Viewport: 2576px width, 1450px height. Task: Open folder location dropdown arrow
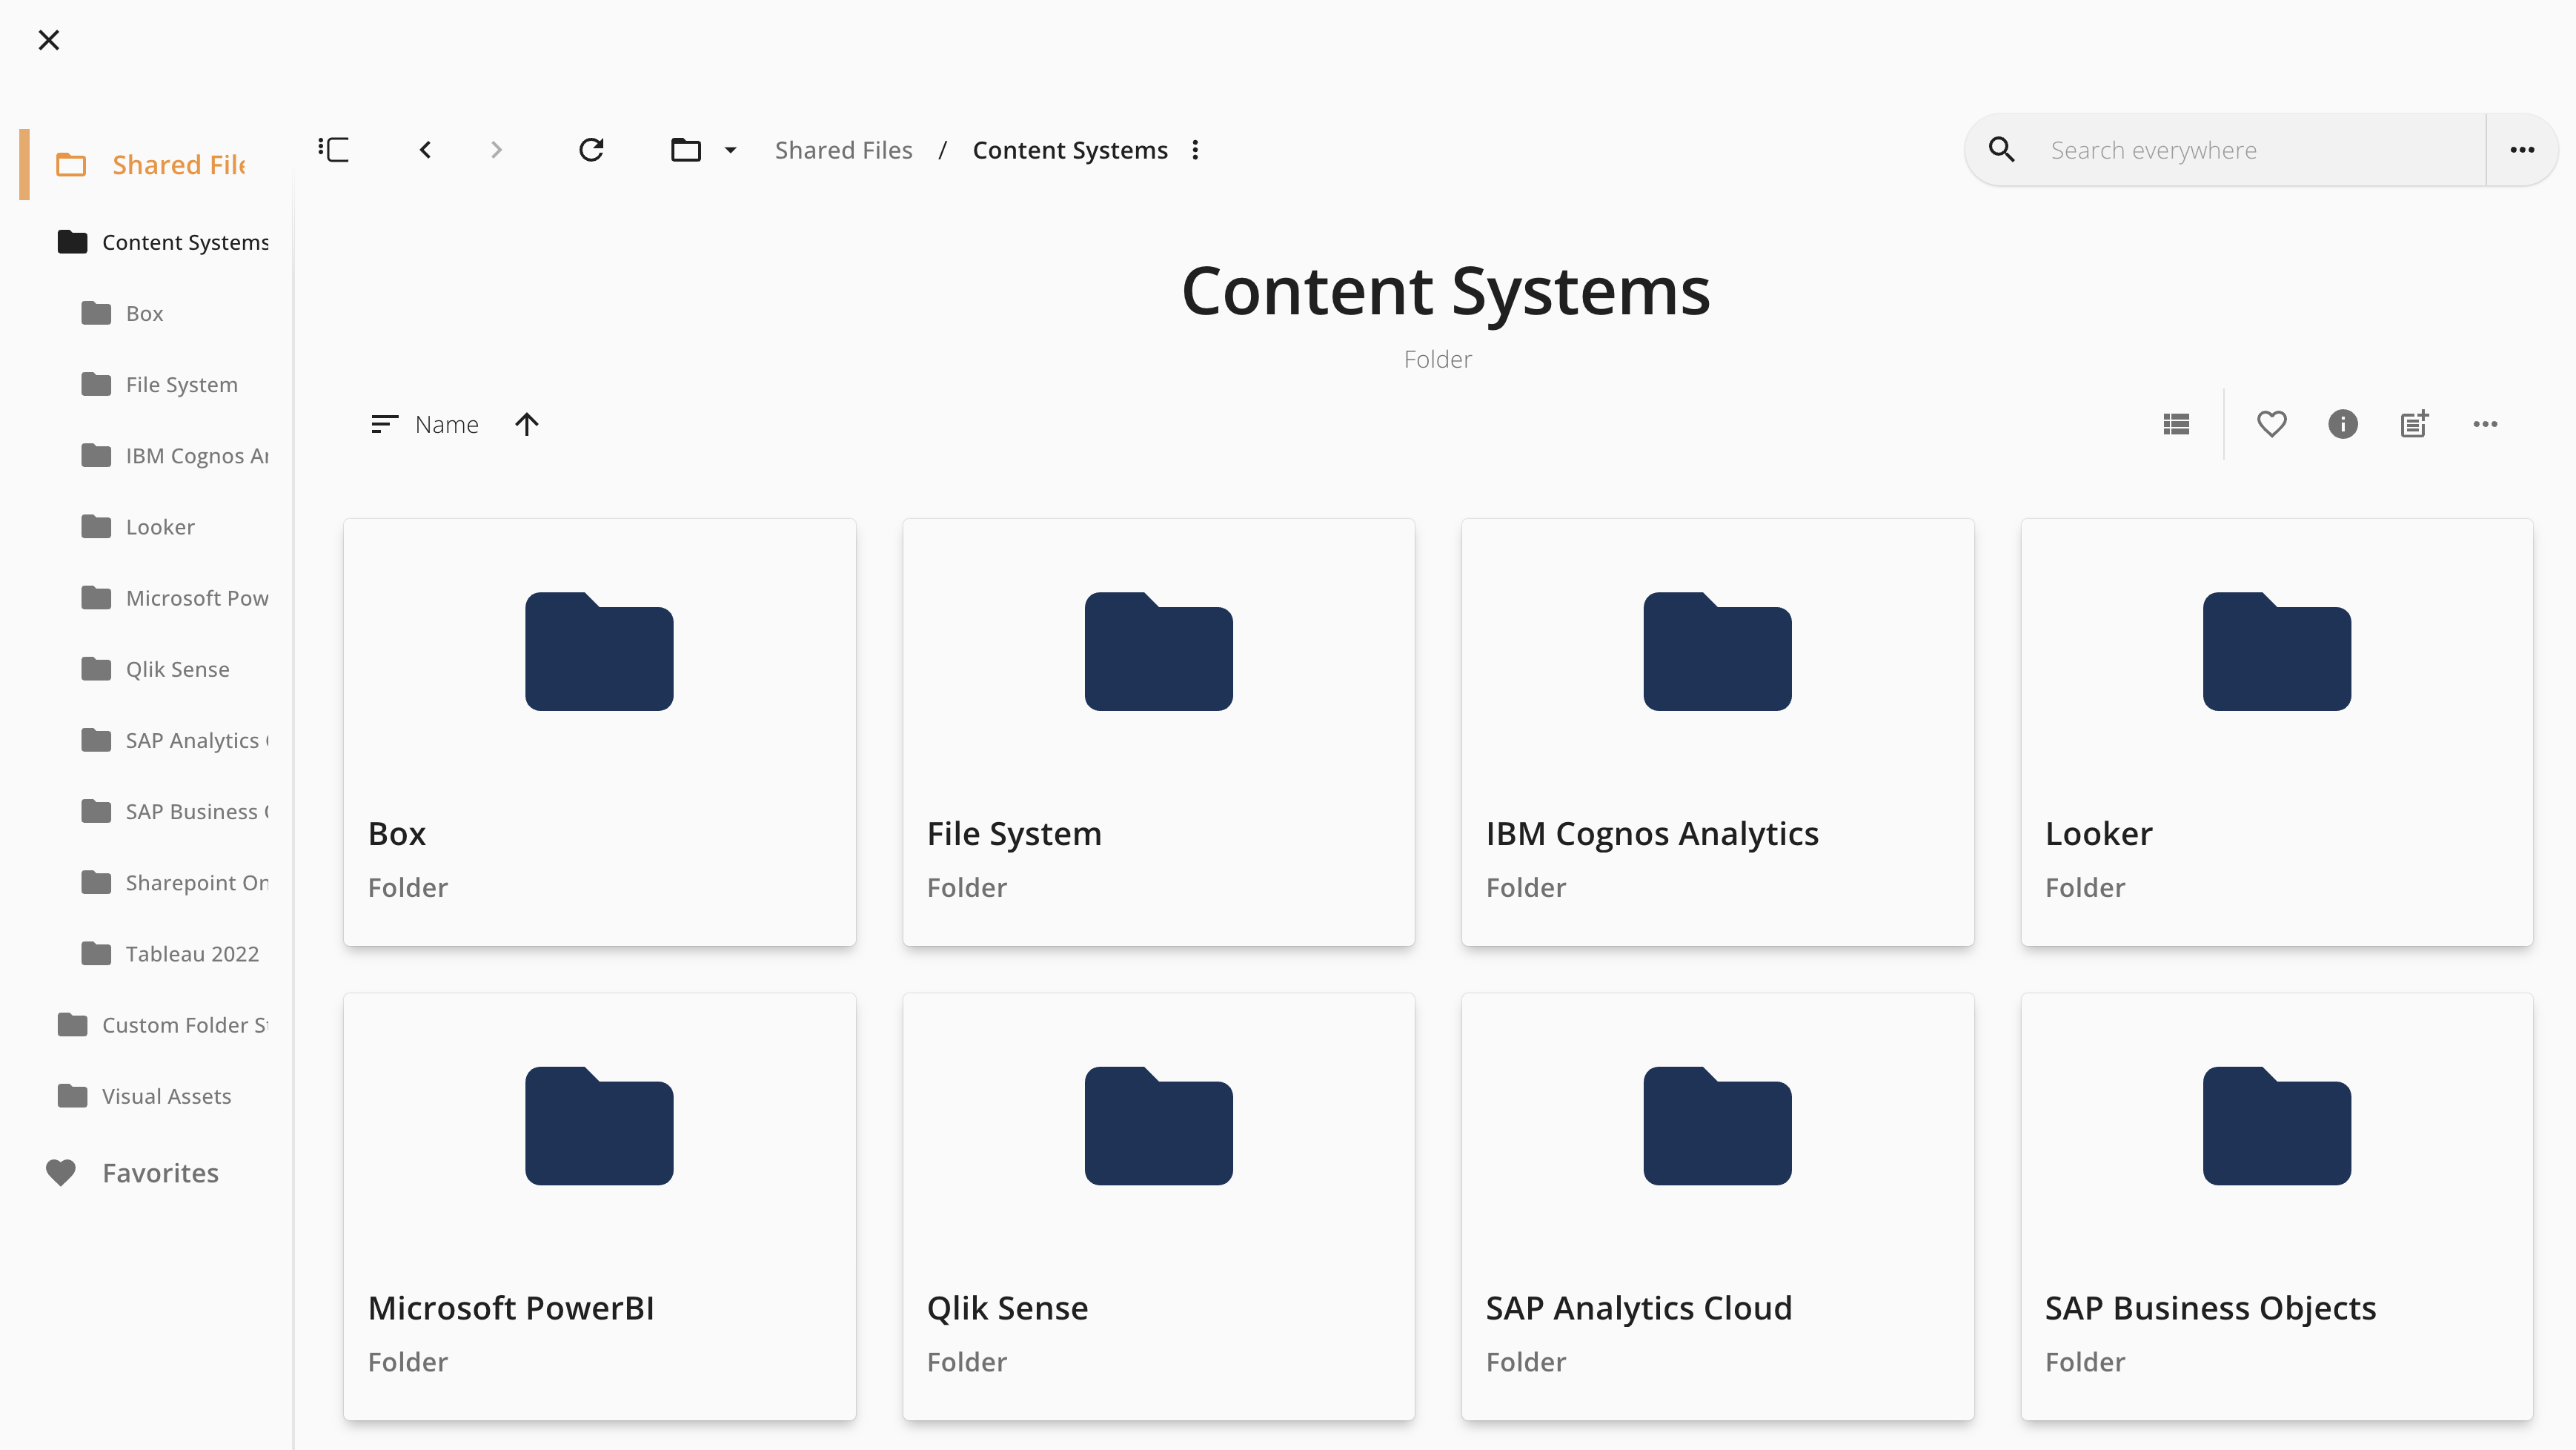pyautogui.click(x=731, y=150)
